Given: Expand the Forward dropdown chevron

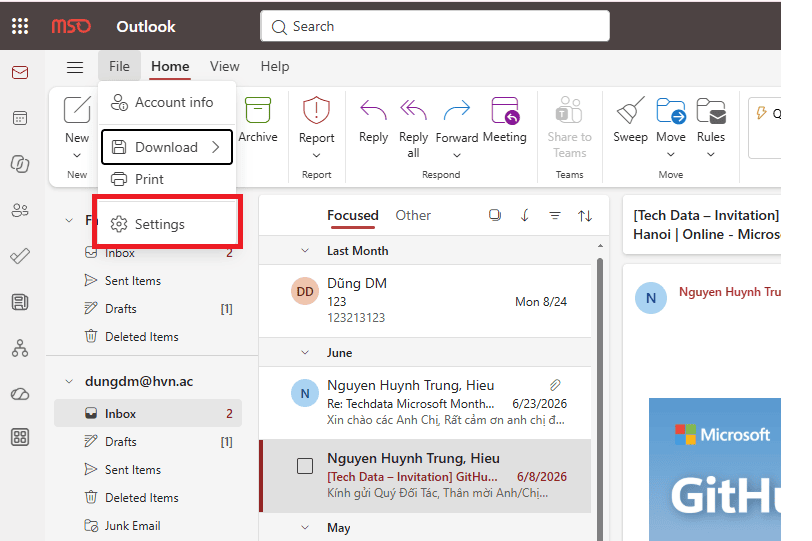Looking at the screenshot, I should point(457,155).
